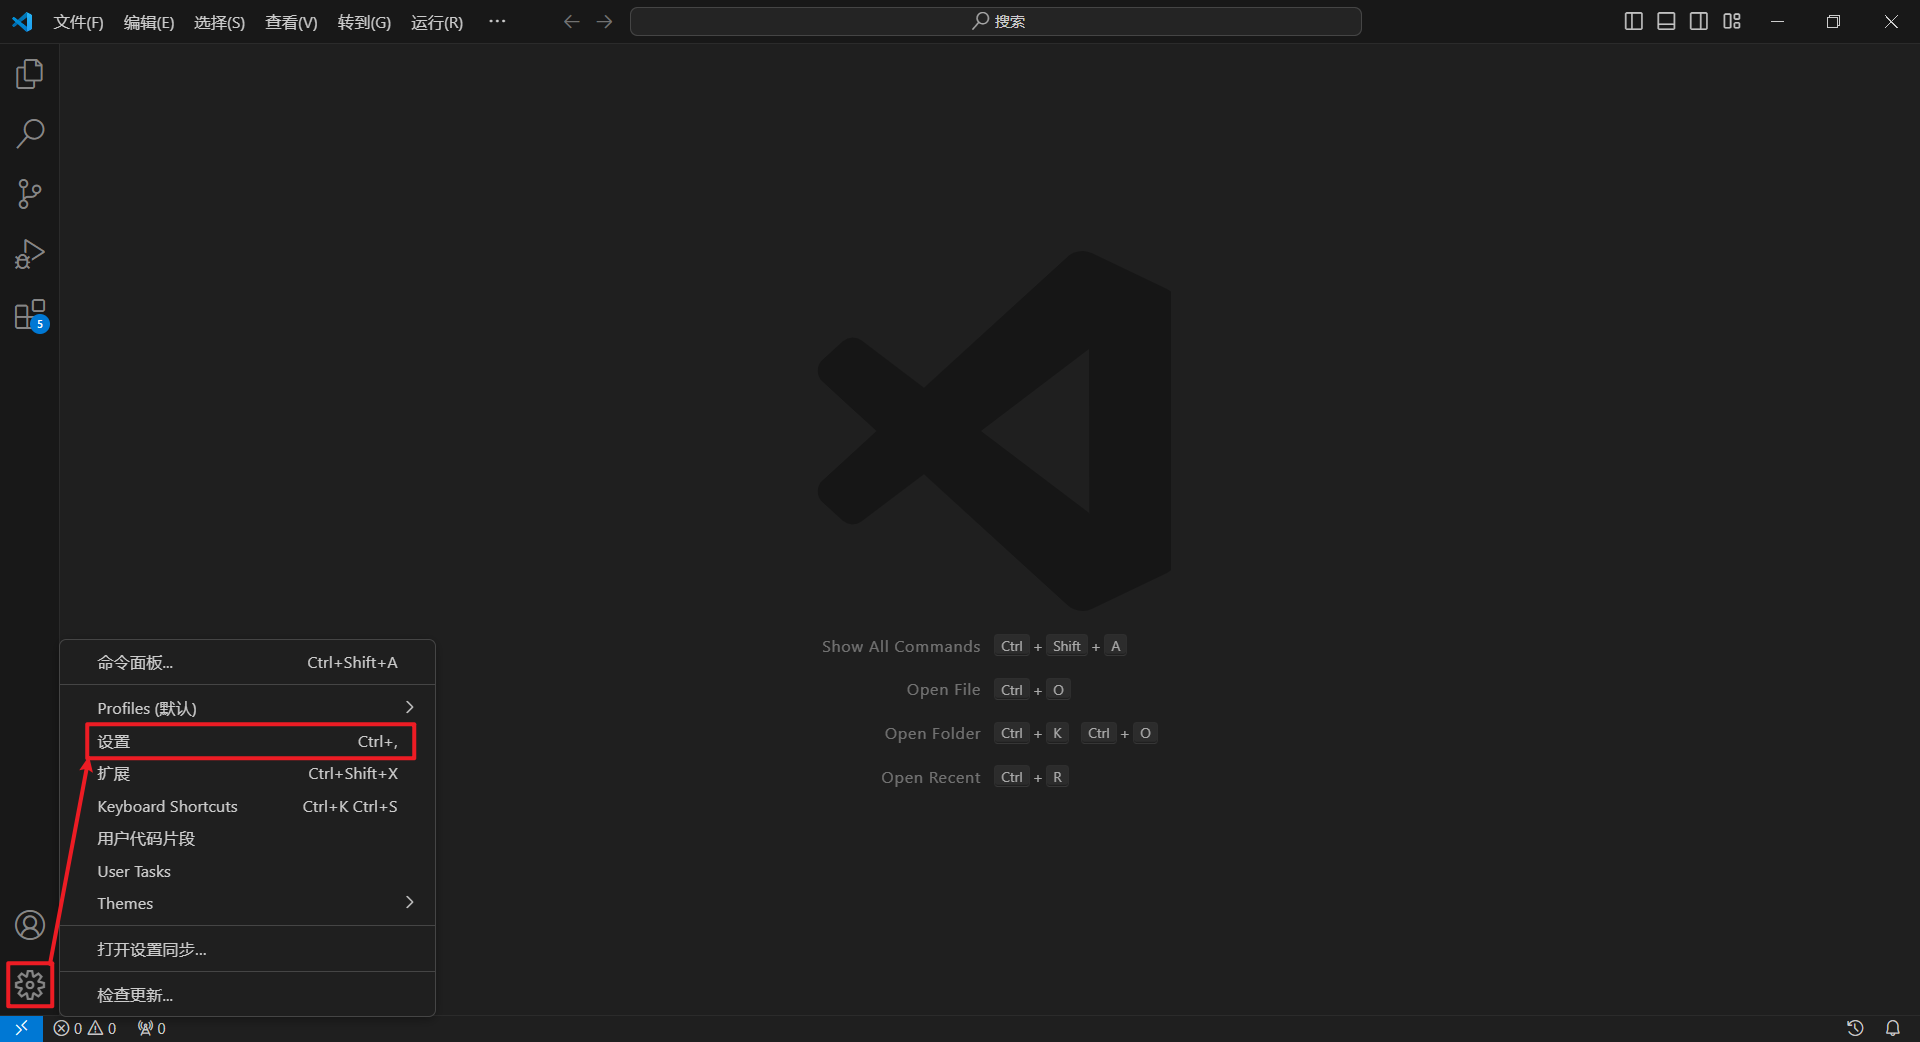Show errors and warnings count in status bar
1920x1042 pixels.
[85, 1028]
